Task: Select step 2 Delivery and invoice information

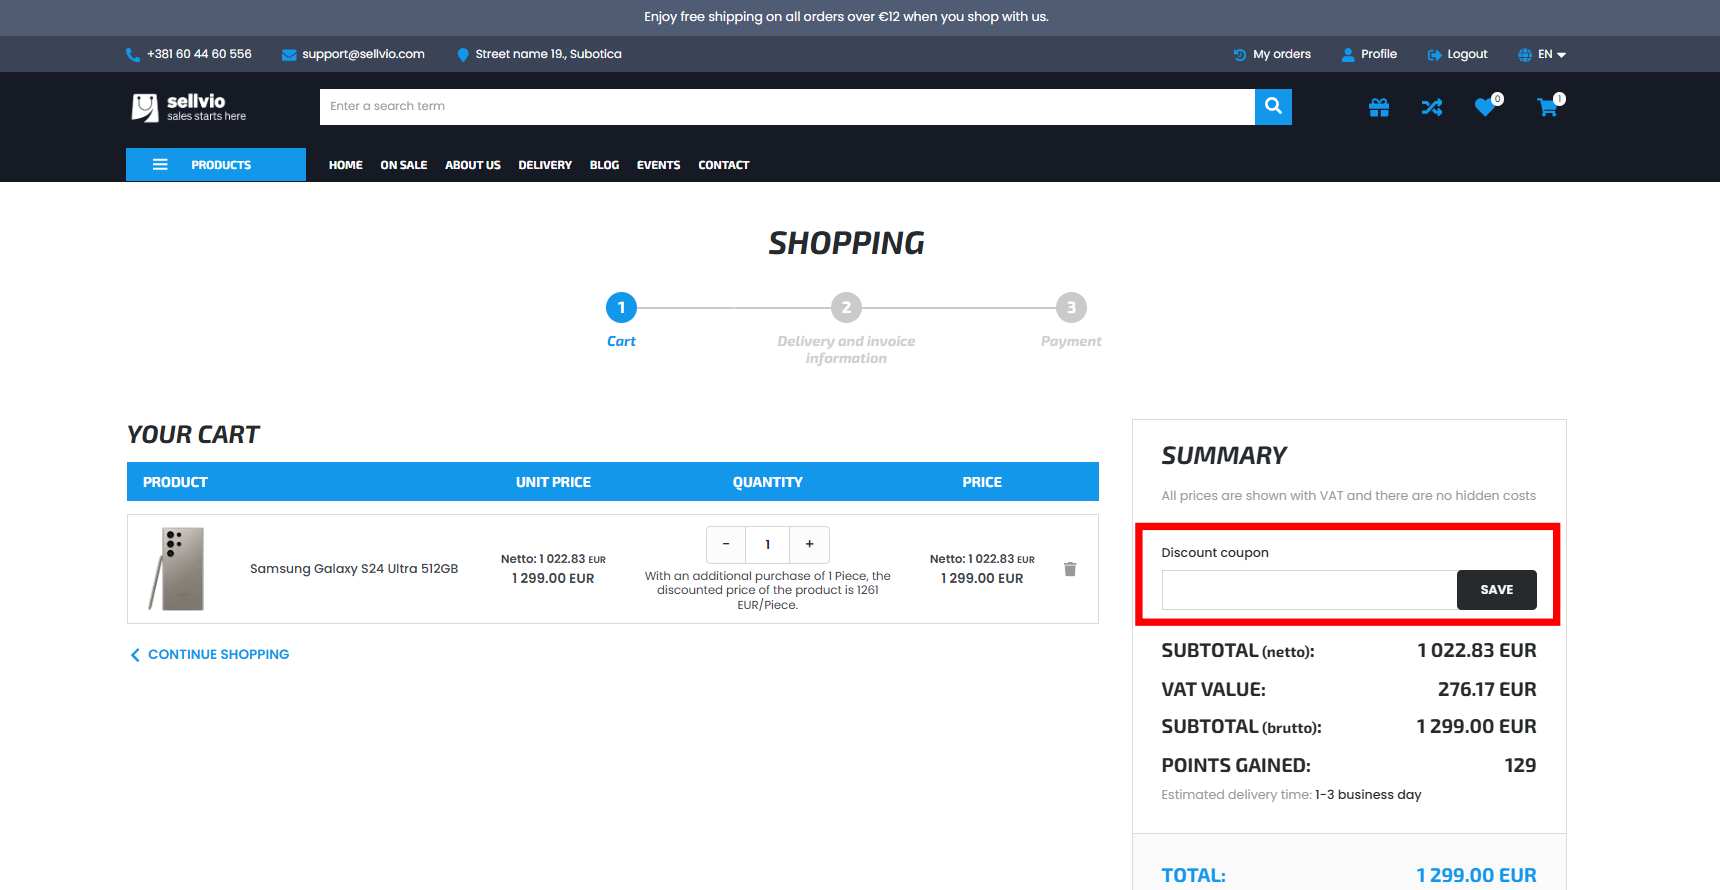Action: click(846, 308)
